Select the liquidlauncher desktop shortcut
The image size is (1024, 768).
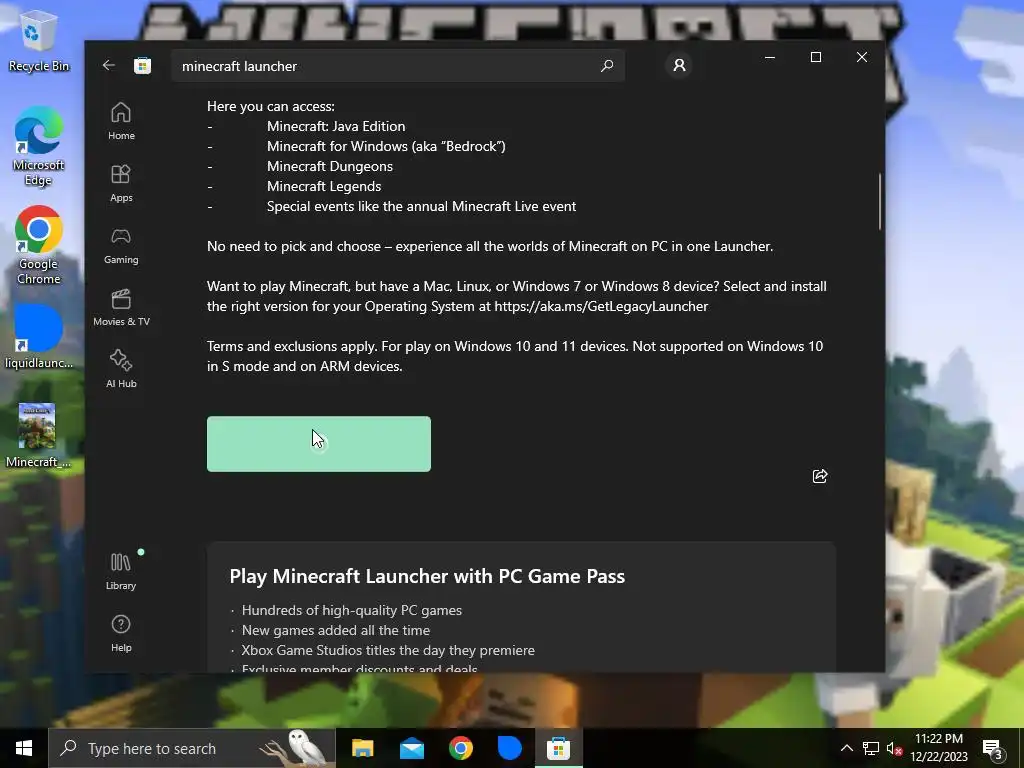tap(39, 337)
